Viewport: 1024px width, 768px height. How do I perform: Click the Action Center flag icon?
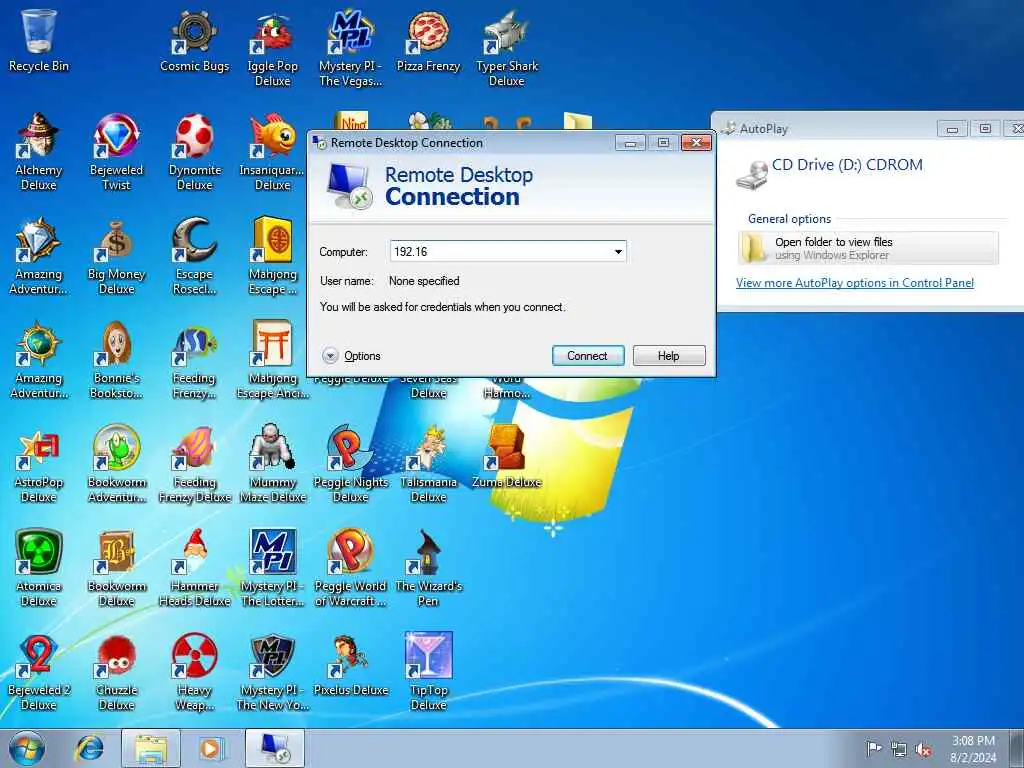874,749
